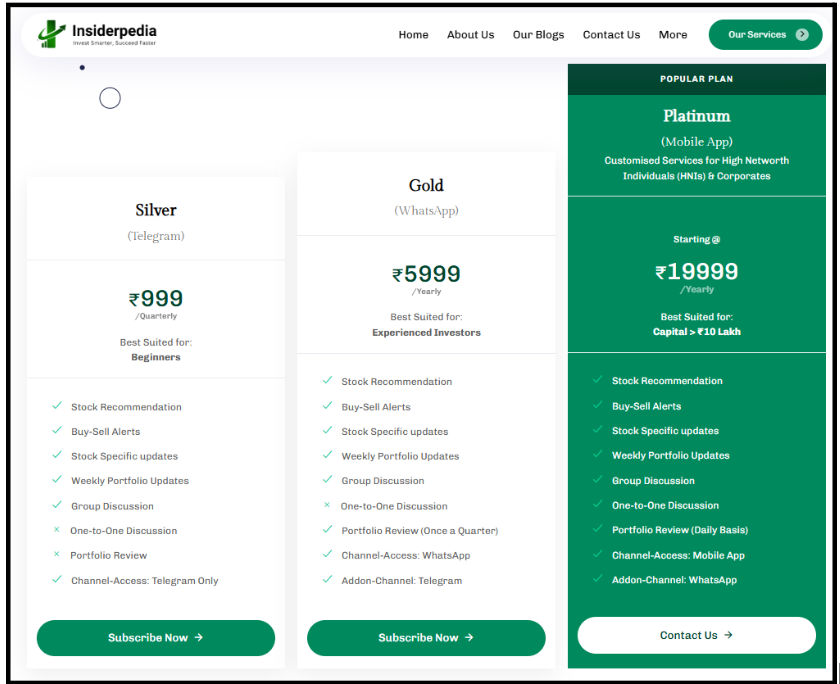Image resolution: width=840 pixels, height=684 pixels.
Task: Click checkmark beside Portfolio Review (Daily Basis)
Action: point(598,529)
